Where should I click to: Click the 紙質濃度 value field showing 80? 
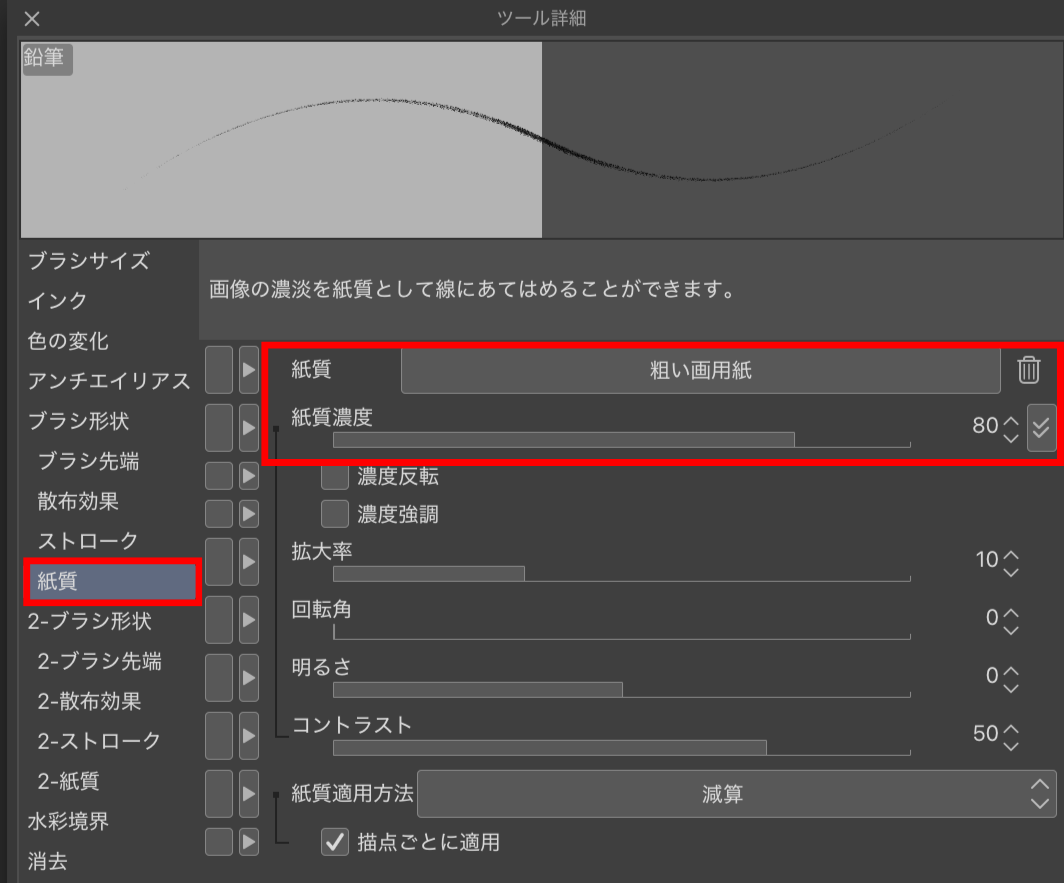click(x=985, y=426)
